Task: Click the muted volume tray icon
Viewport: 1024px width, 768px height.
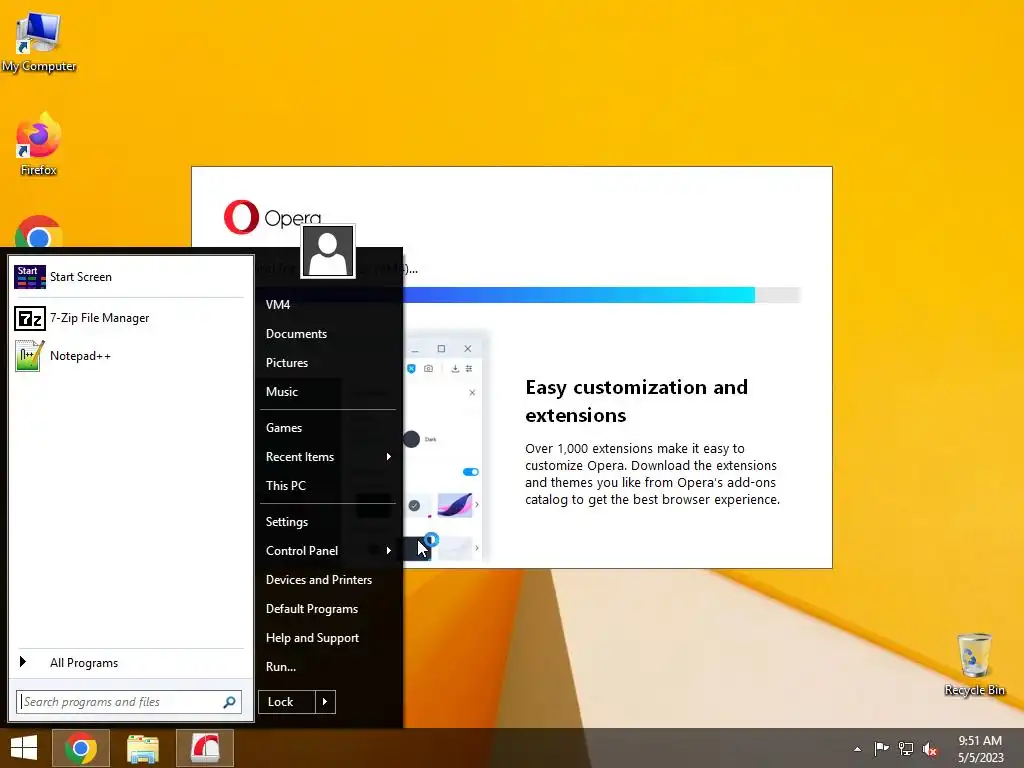Action: 930,748
